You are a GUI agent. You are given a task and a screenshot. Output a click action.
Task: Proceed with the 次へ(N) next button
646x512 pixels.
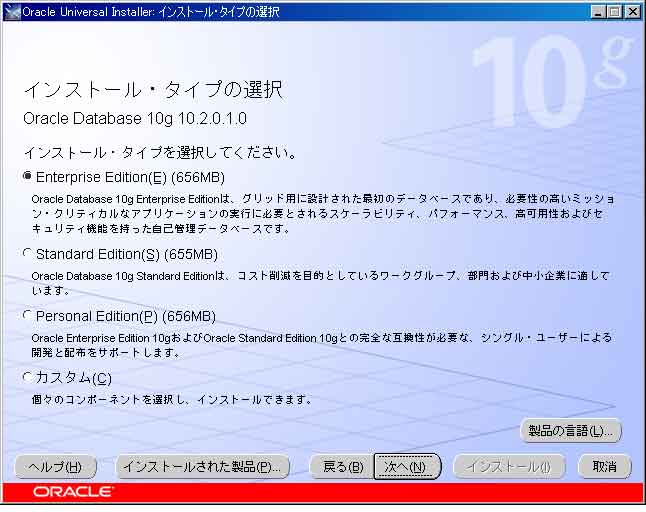click(407, 467)
